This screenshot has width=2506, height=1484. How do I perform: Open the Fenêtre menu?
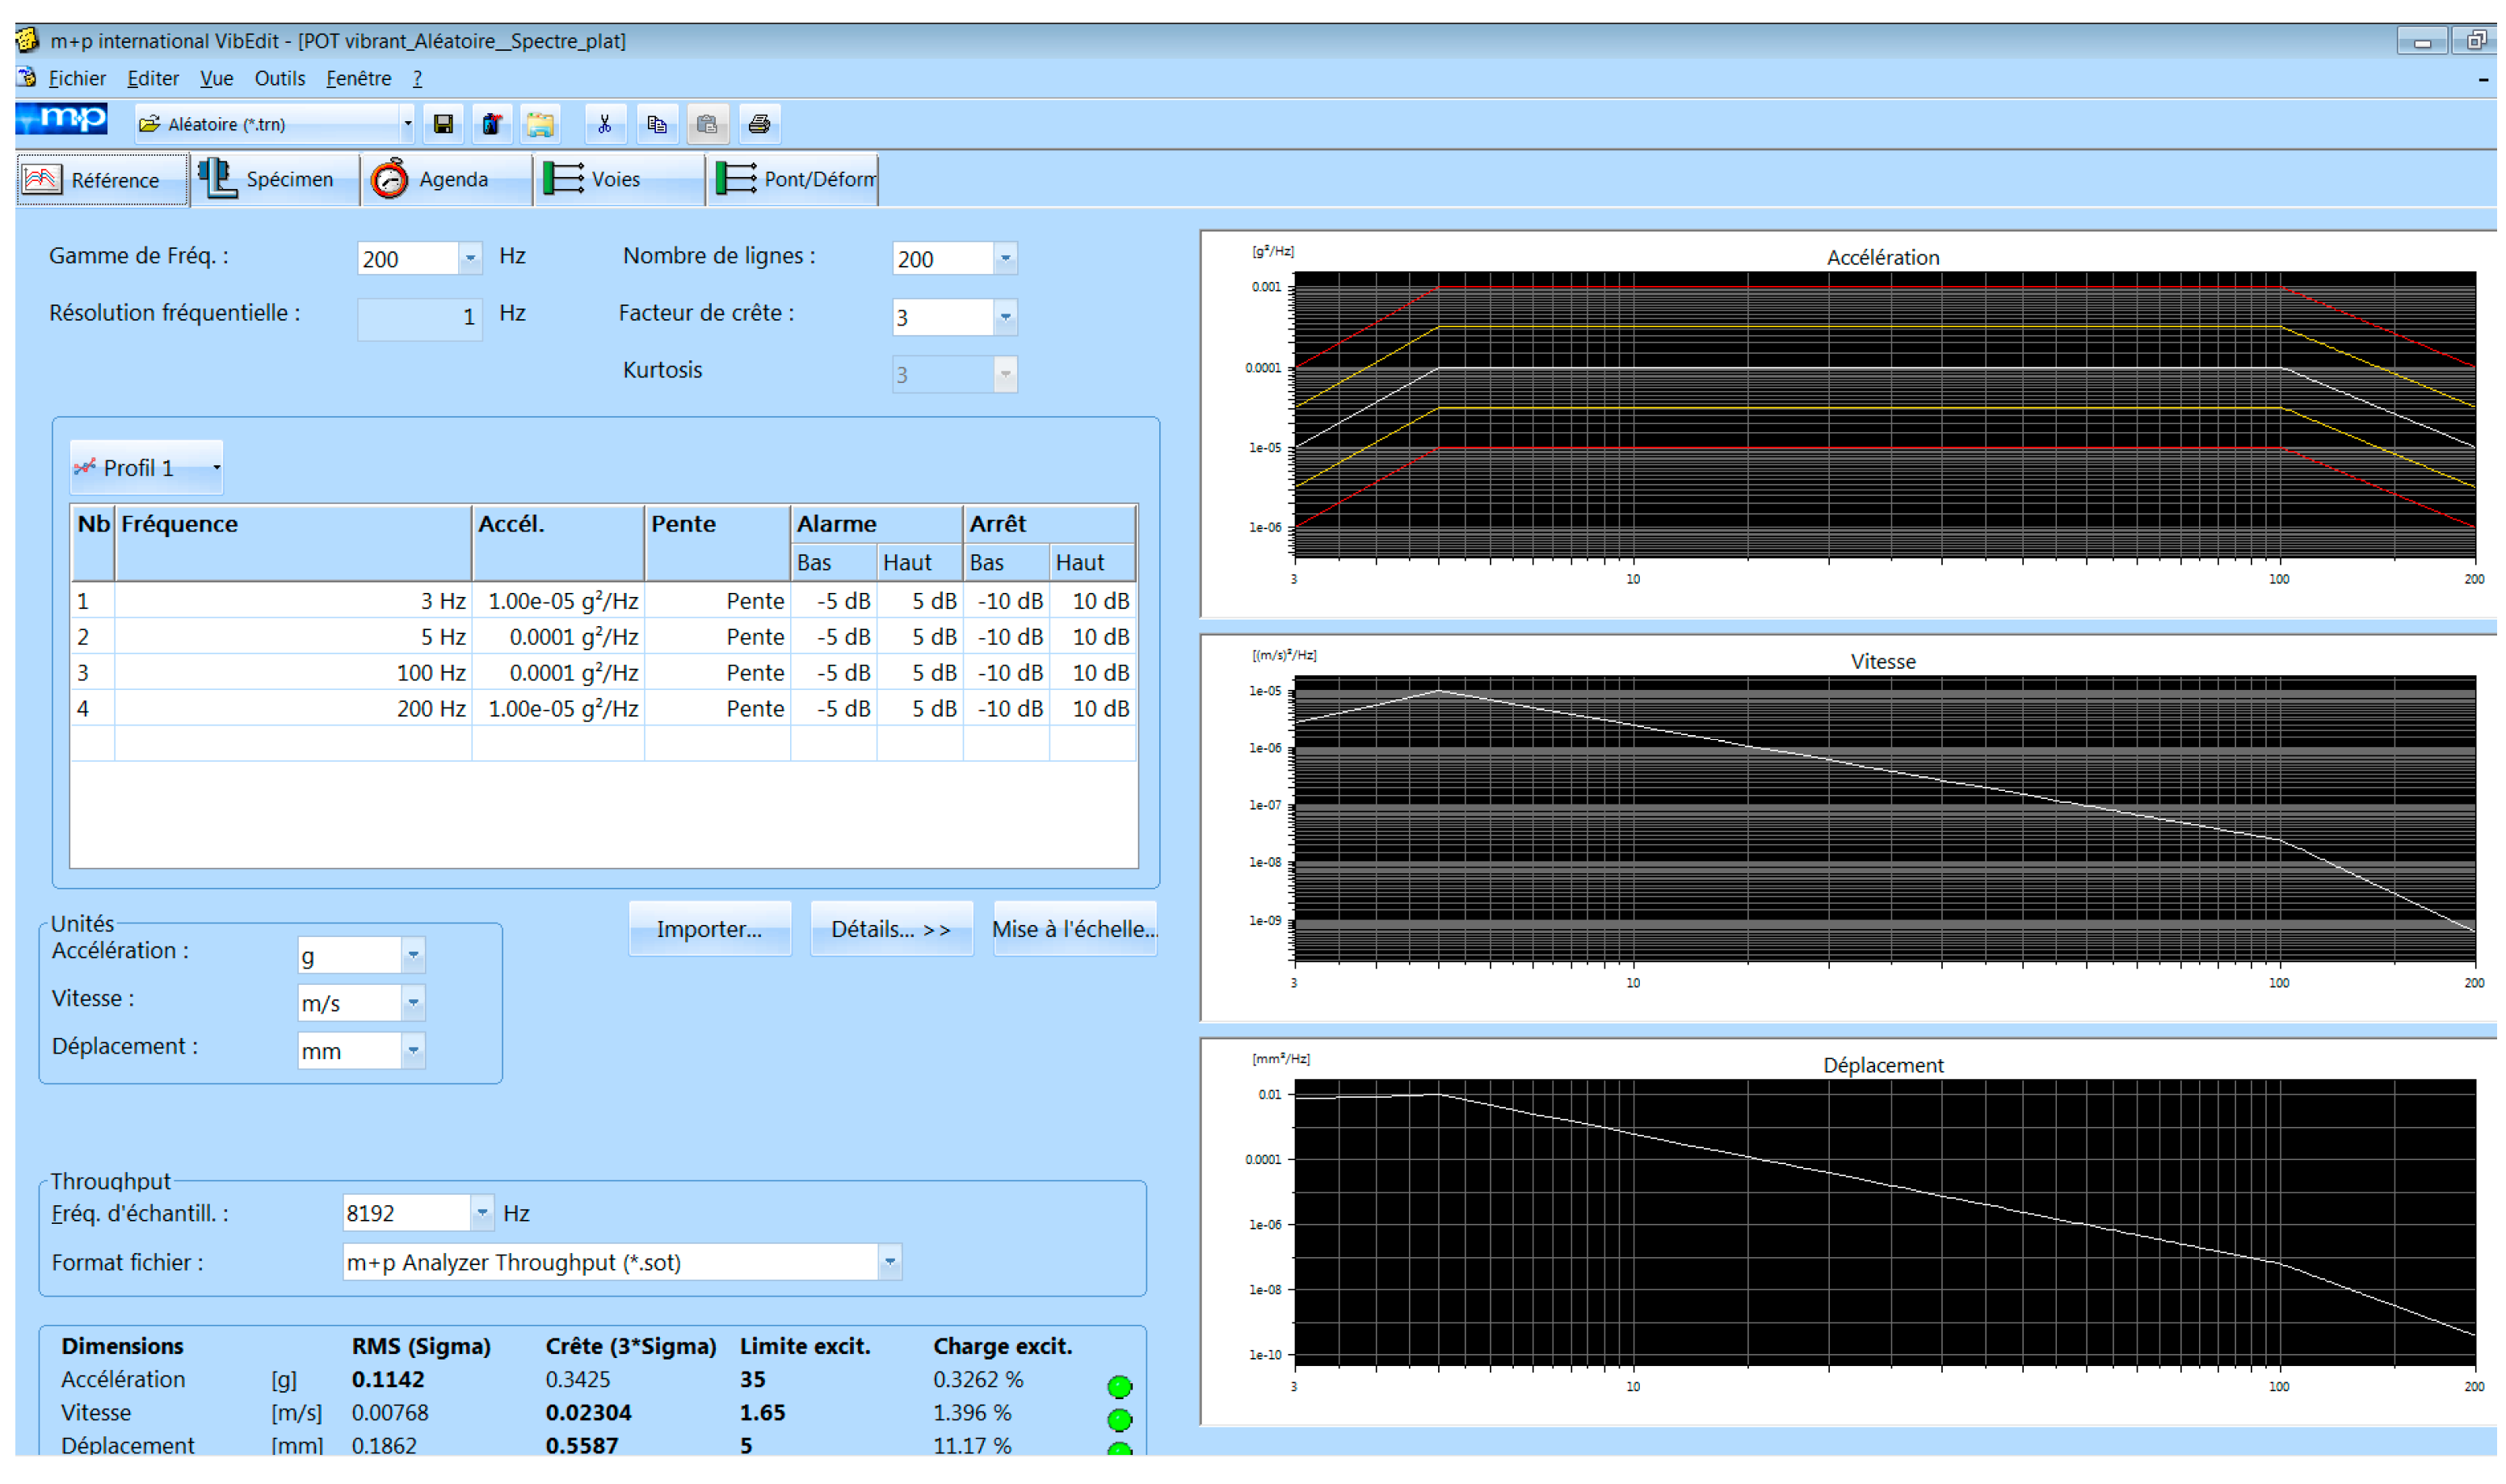coord(358,78)
